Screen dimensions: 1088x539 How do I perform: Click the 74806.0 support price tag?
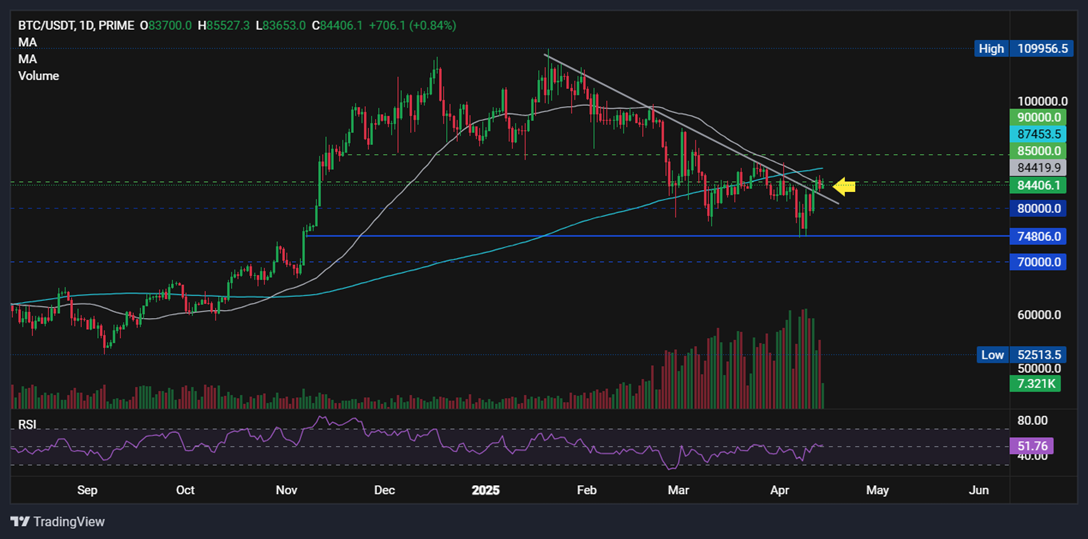pyautogui.click(x=1038, y=236)
